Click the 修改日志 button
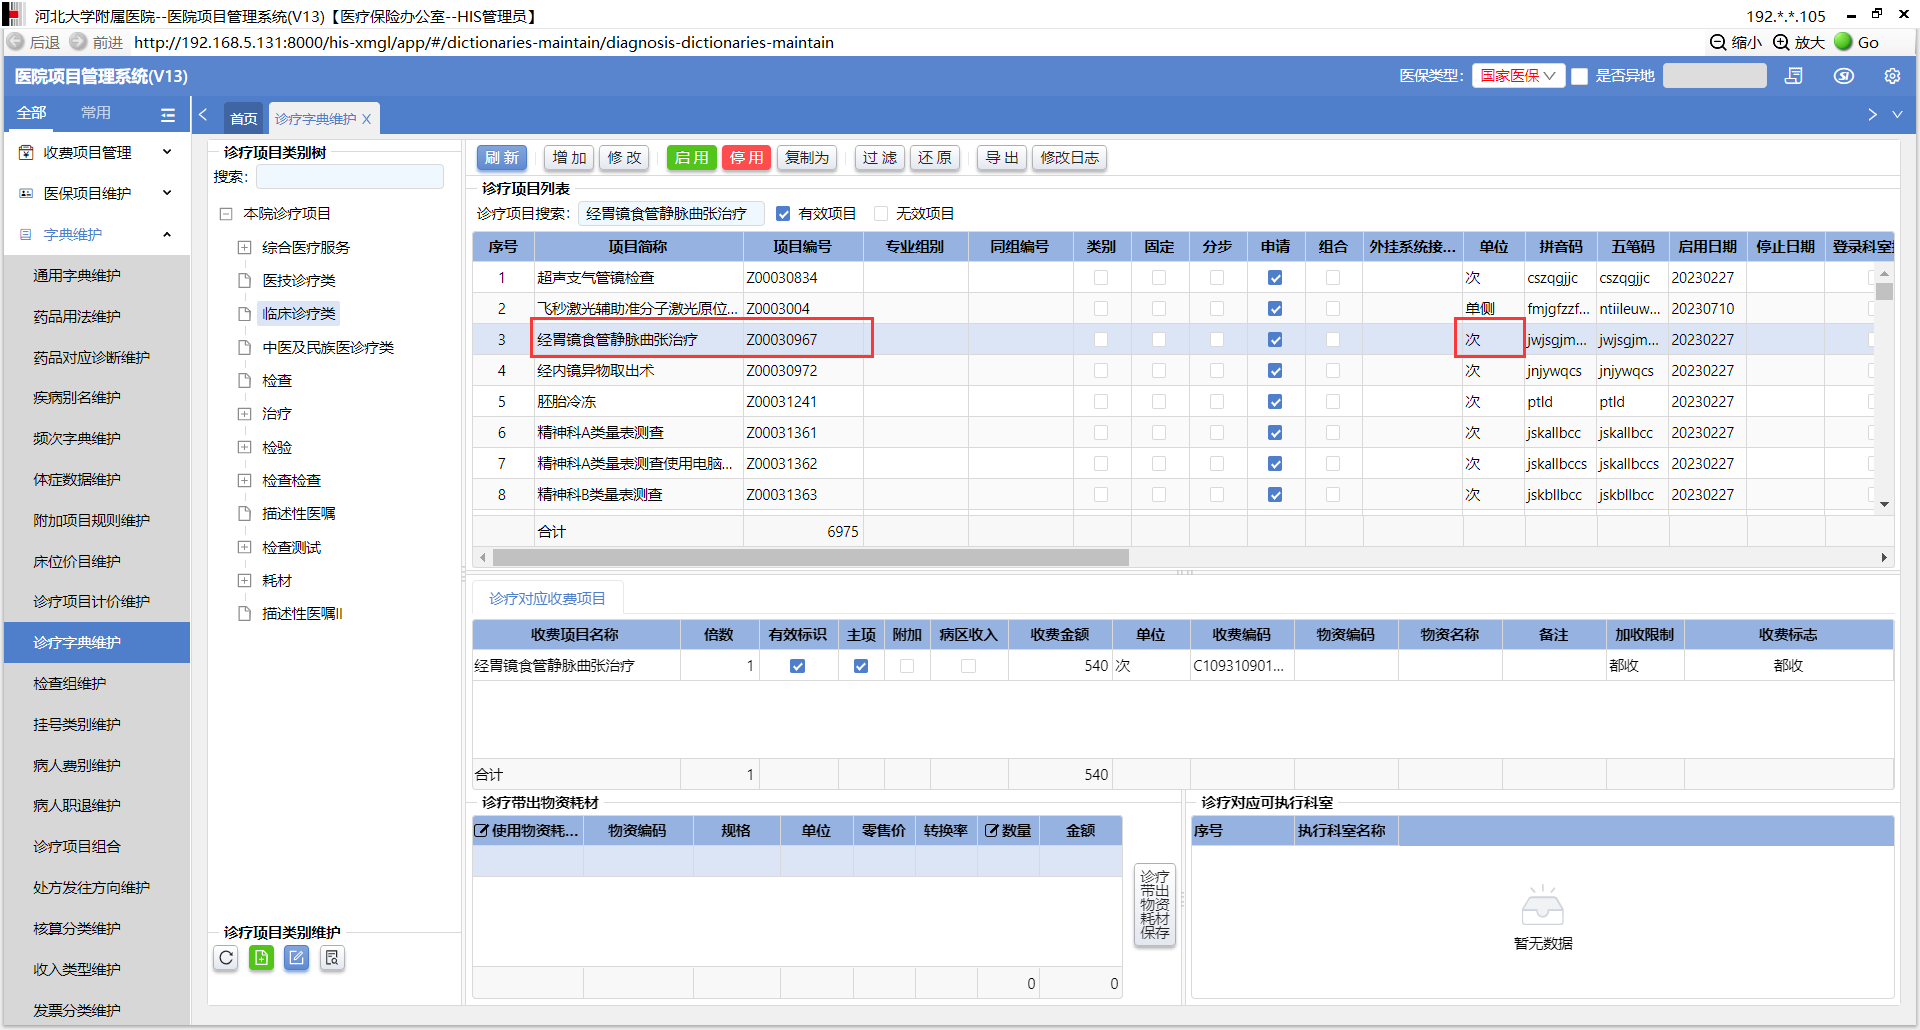Viewport: 1920px width, 1030px height. click(x=1070, y=158)
